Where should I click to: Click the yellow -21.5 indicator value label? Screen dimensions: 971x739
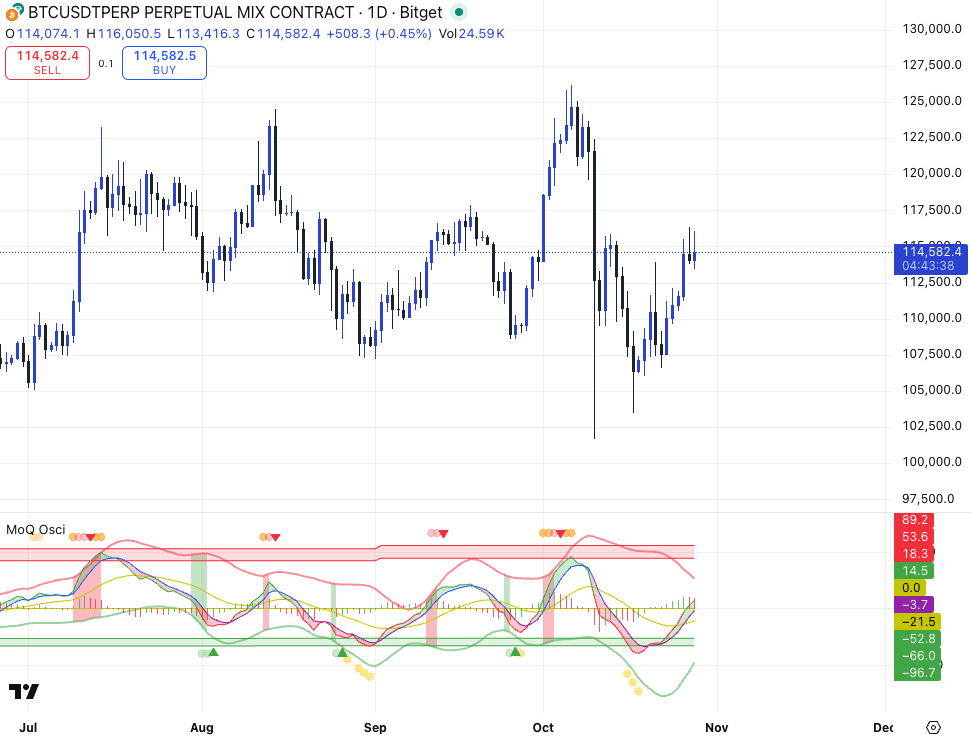[x=916, y=621]
